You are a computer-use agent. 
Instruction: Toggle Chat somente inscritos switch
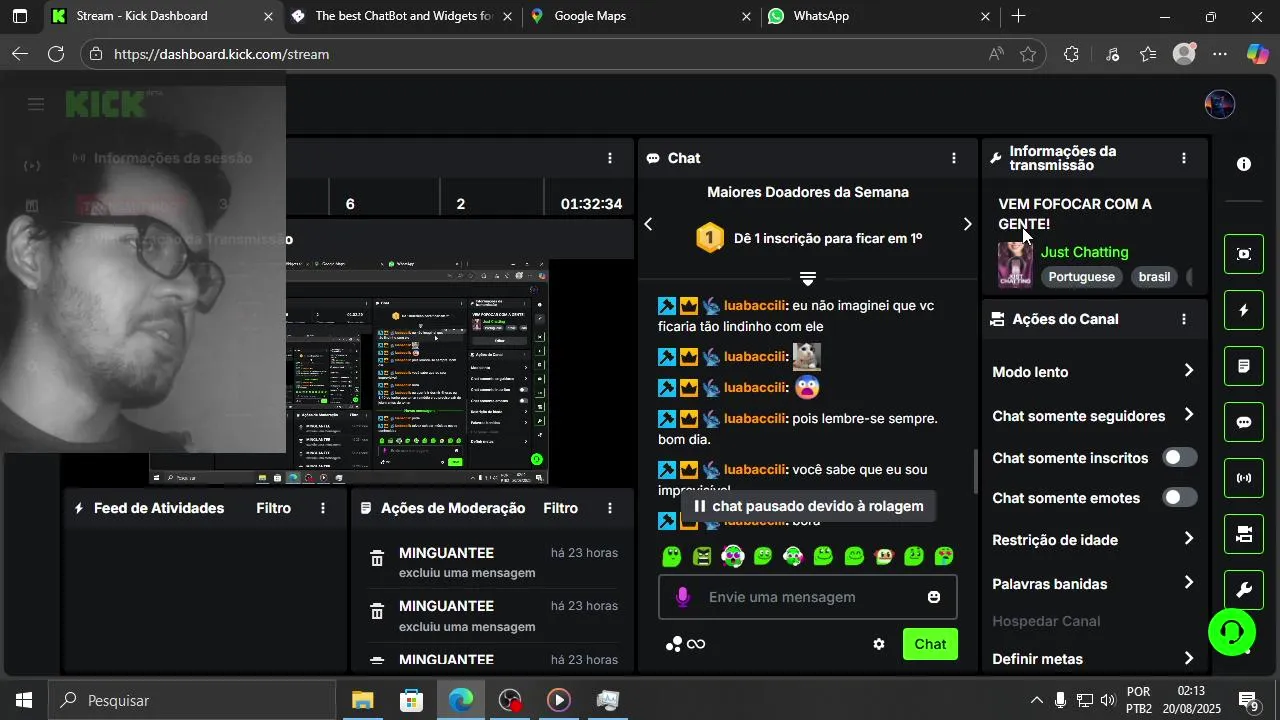1180,458
